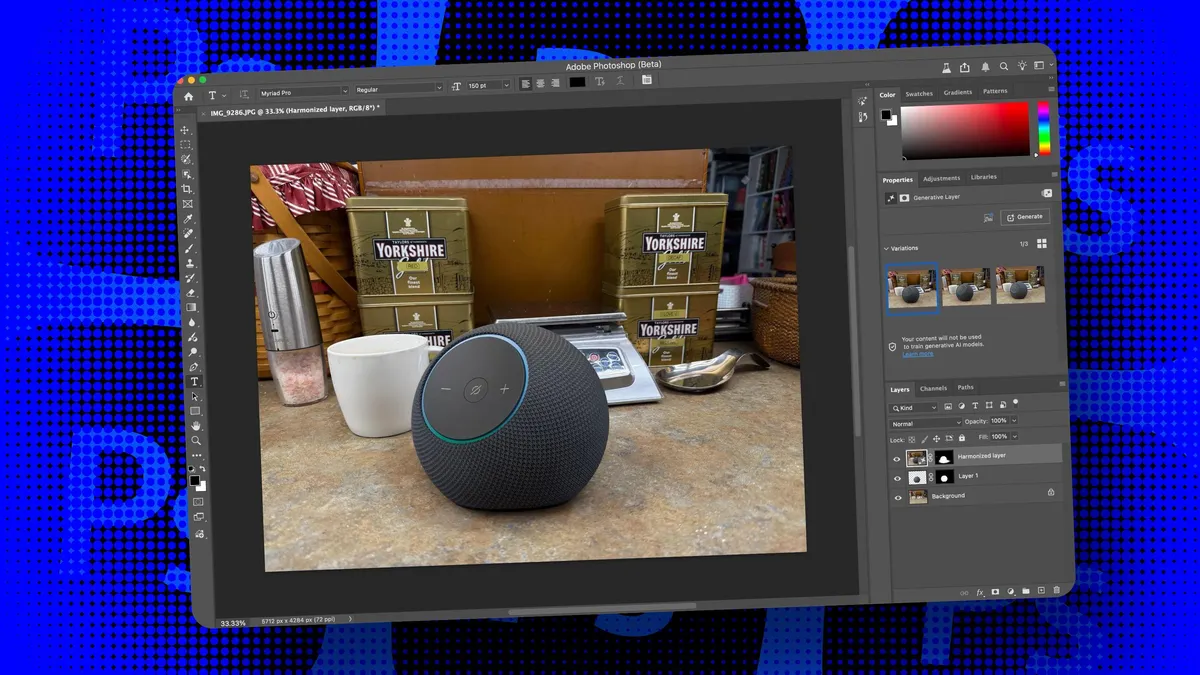Image resolution: width=1200 pixels, height=675 pixels.
Task: Pick the Zoom tool in the toolbar
Action: pos(197,441)
